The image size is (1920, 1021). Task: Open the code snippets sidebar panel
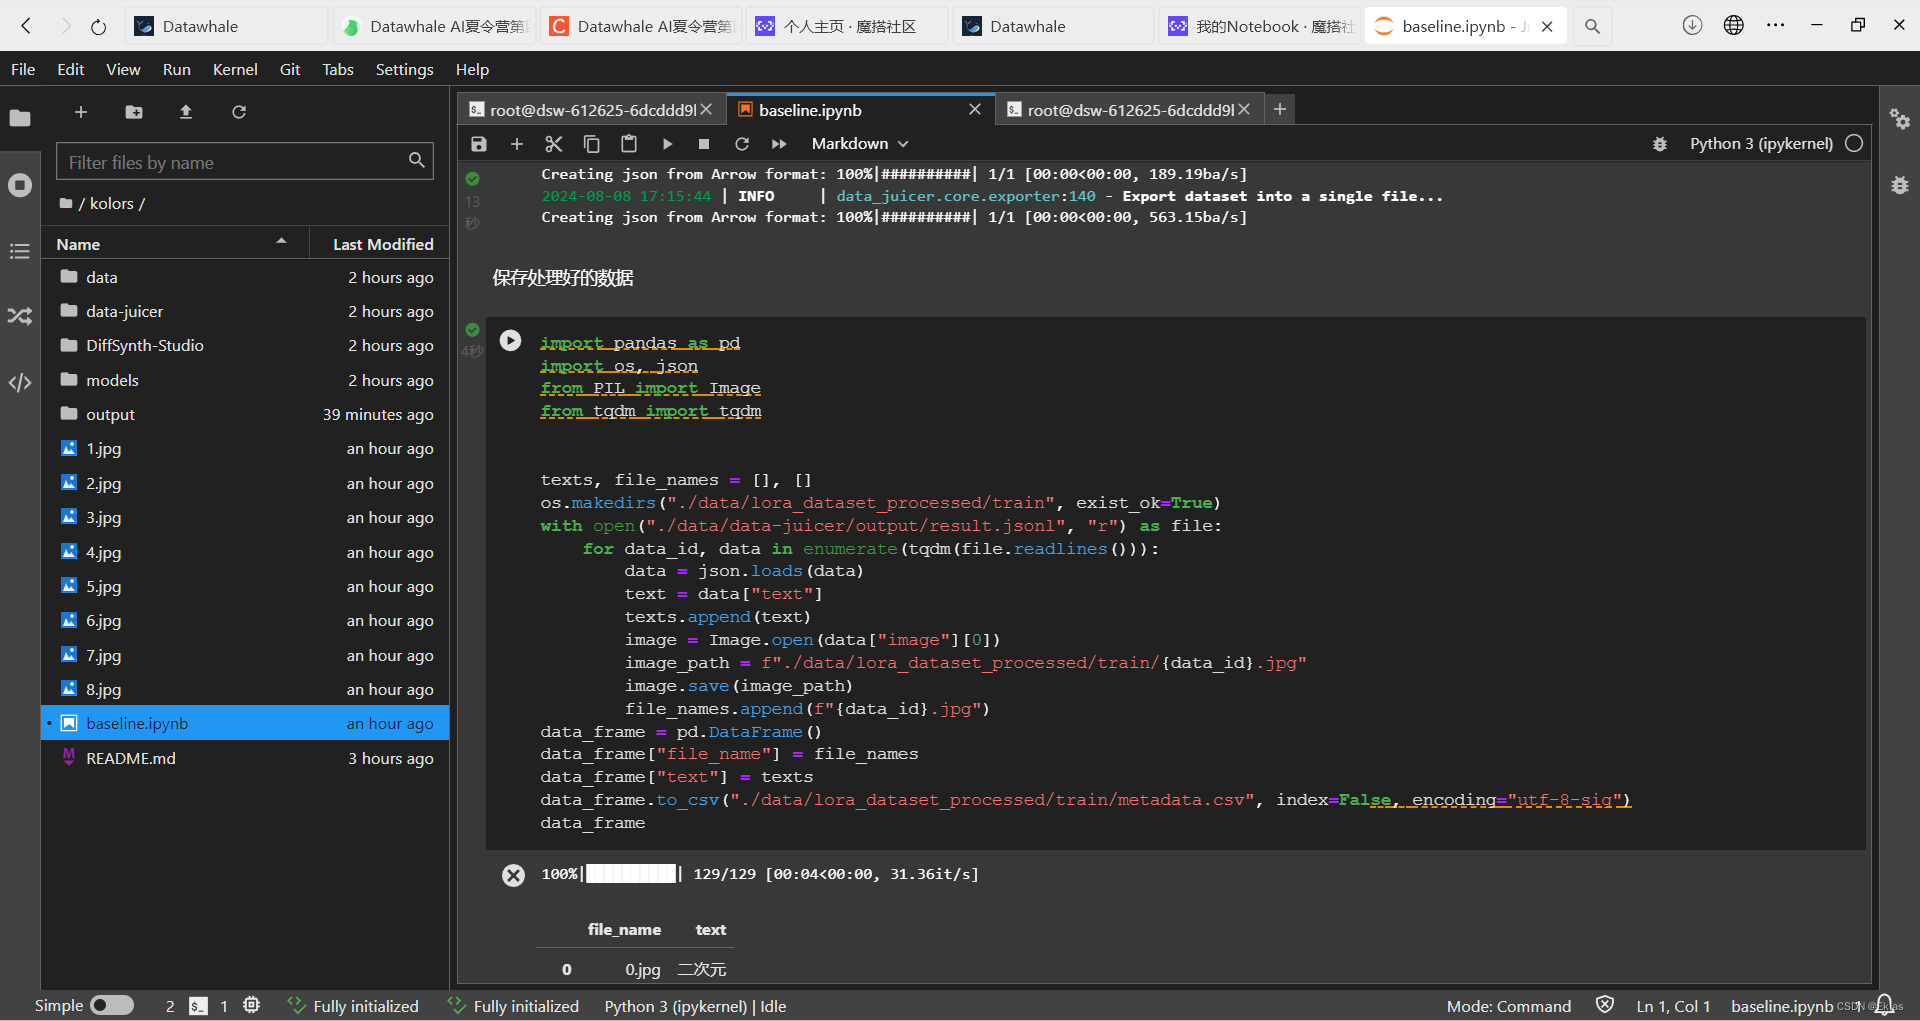(20, 383)
